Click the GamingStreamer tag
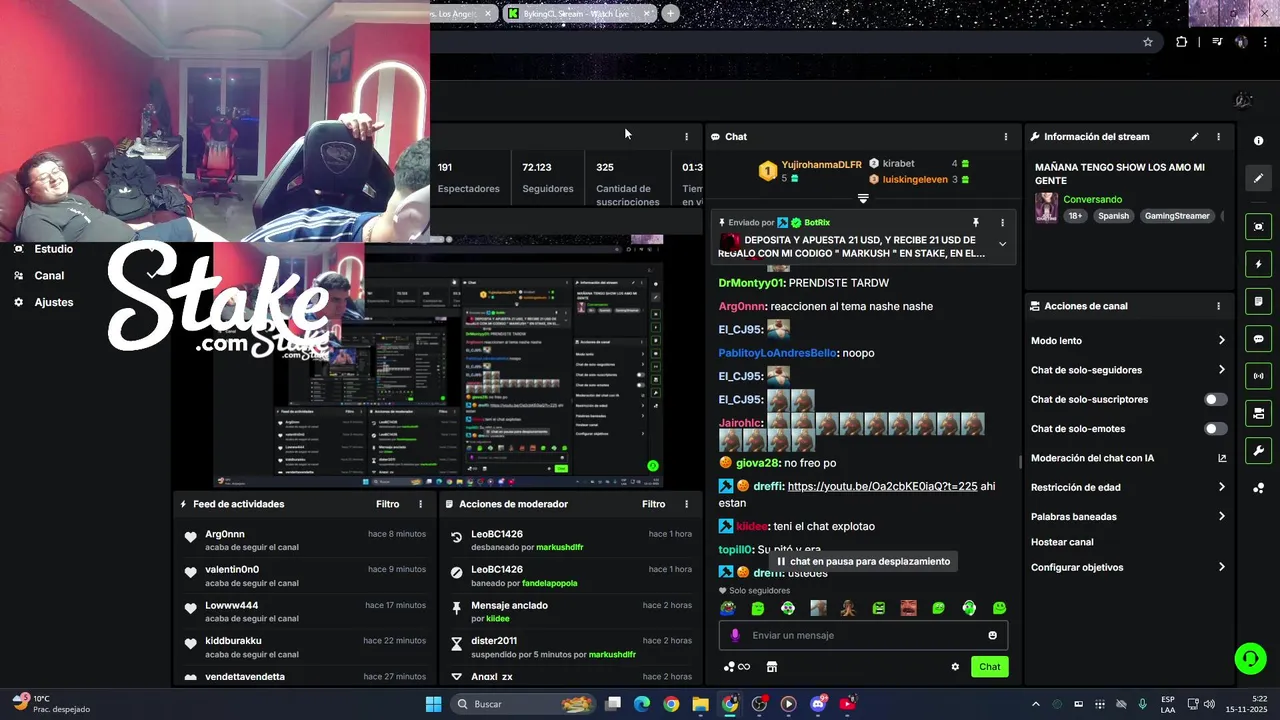This screenshot has height=720, width=1280. tap(1177, 216)
